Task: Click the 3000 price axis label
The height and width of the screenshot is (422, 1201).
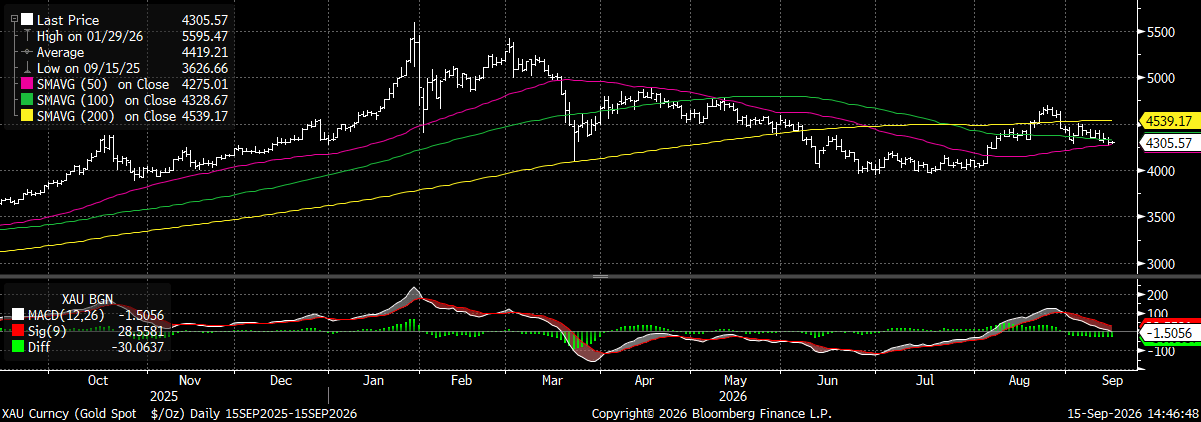Action: [1163, 265]
